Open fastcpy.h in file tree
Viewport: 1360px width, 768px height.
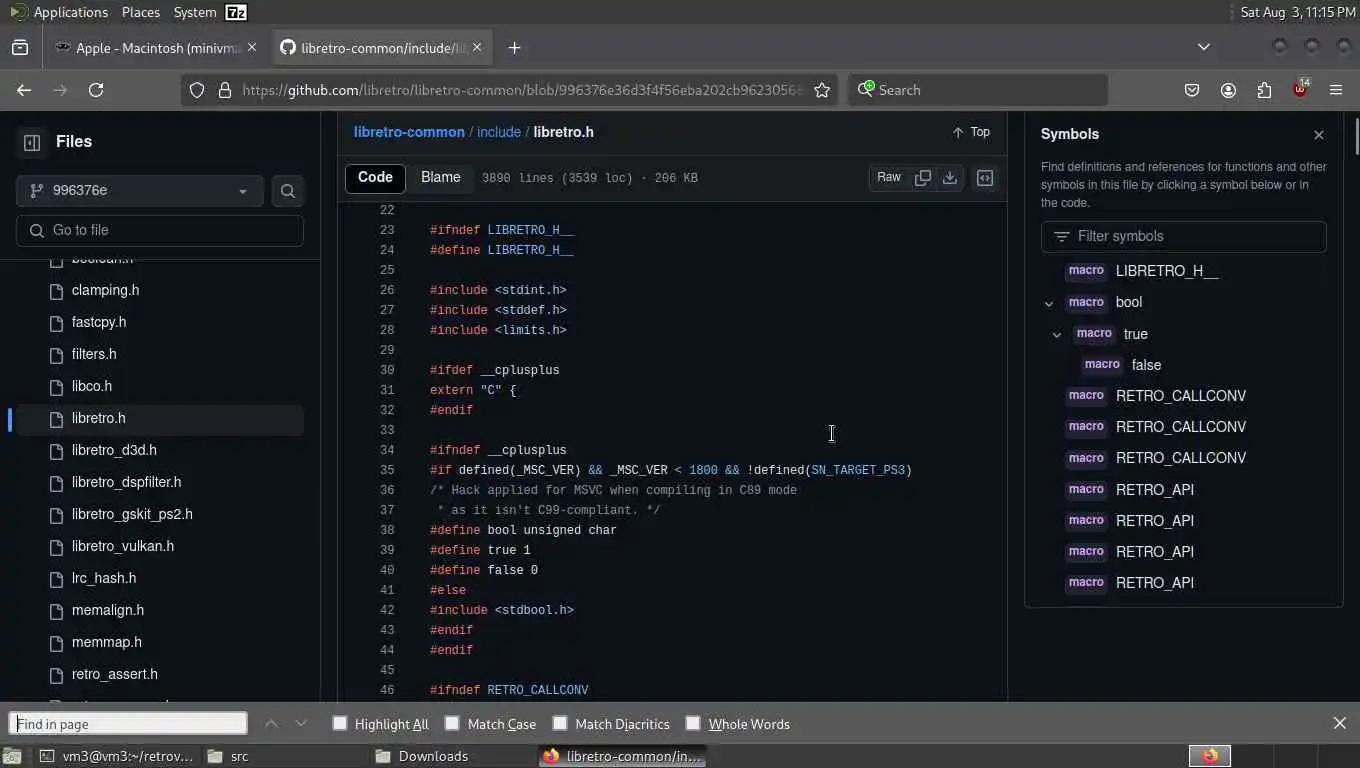[99, 322]
